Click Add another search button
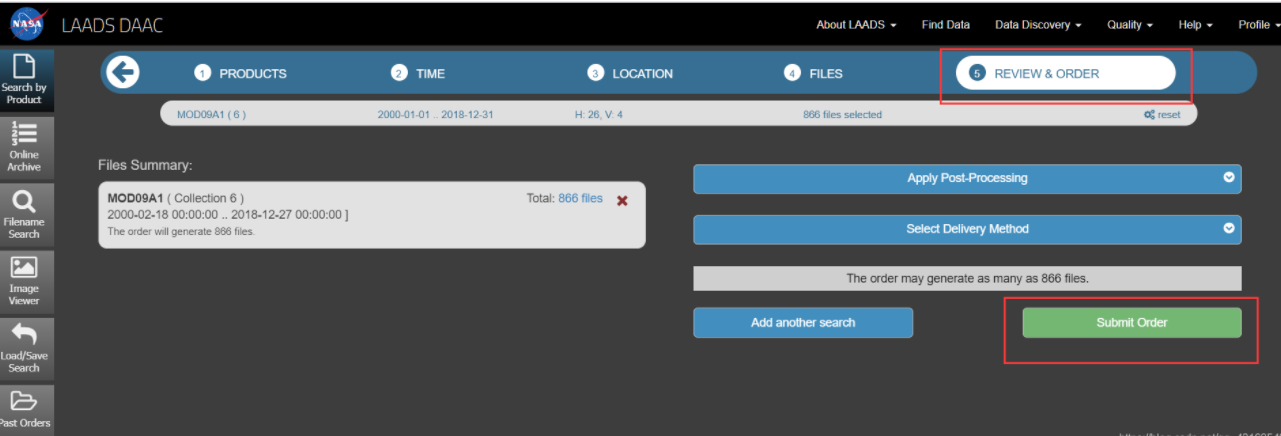The width and height of the screenshot is (1281, 436). tap(803, 322)
